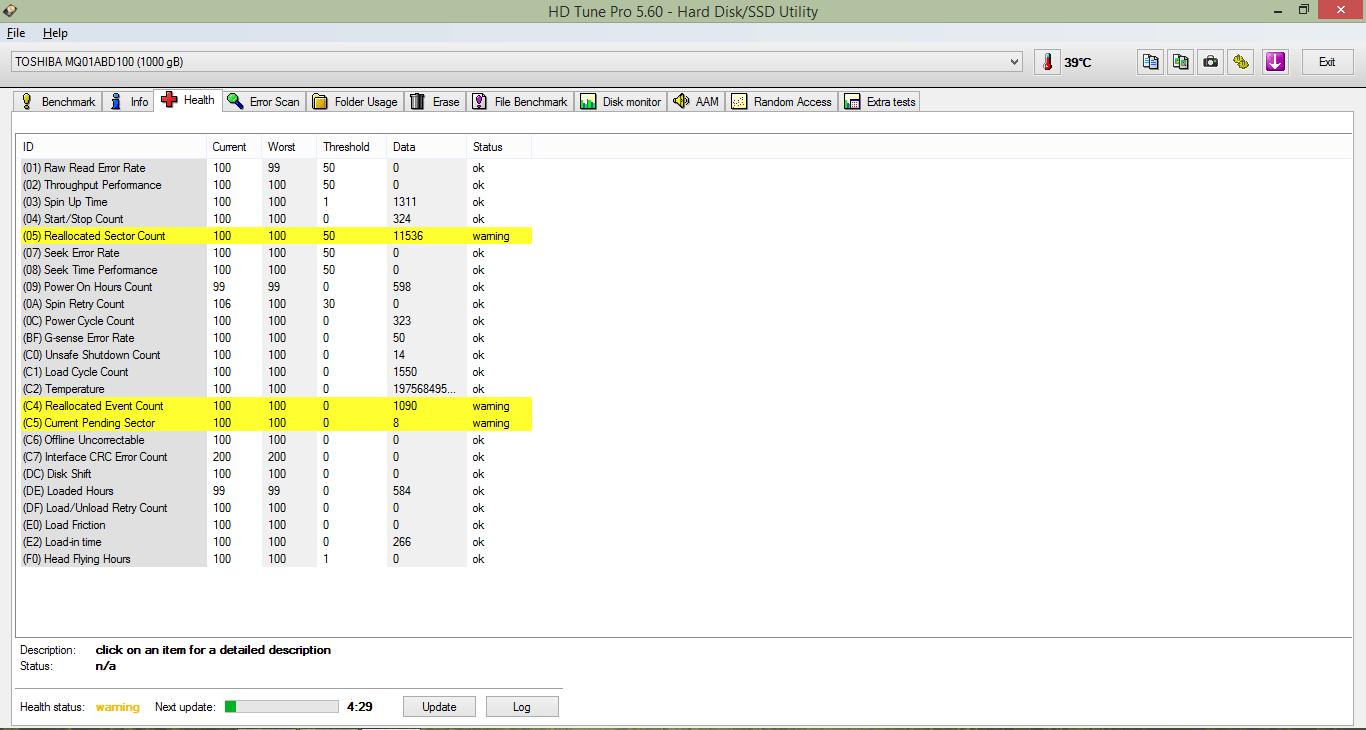Image resolution: width=1366 pixels, height=730 pixels.
Task: Select the G-sense Error Rate row
Action: point(276,338)
